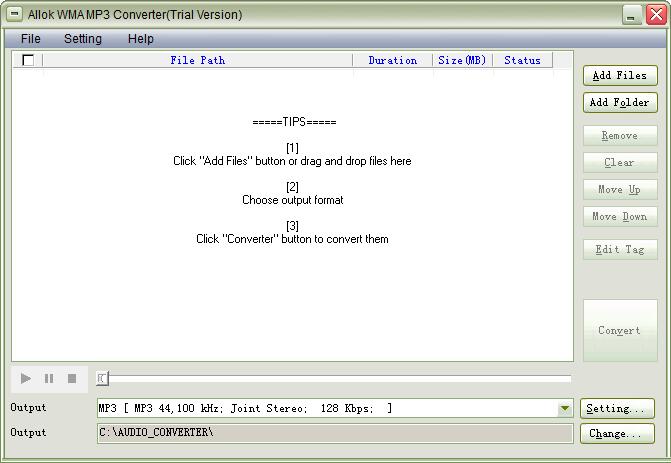Expand the output format dropdown arrow
Screen dimensions: 671x463
(x=565, y=408)
